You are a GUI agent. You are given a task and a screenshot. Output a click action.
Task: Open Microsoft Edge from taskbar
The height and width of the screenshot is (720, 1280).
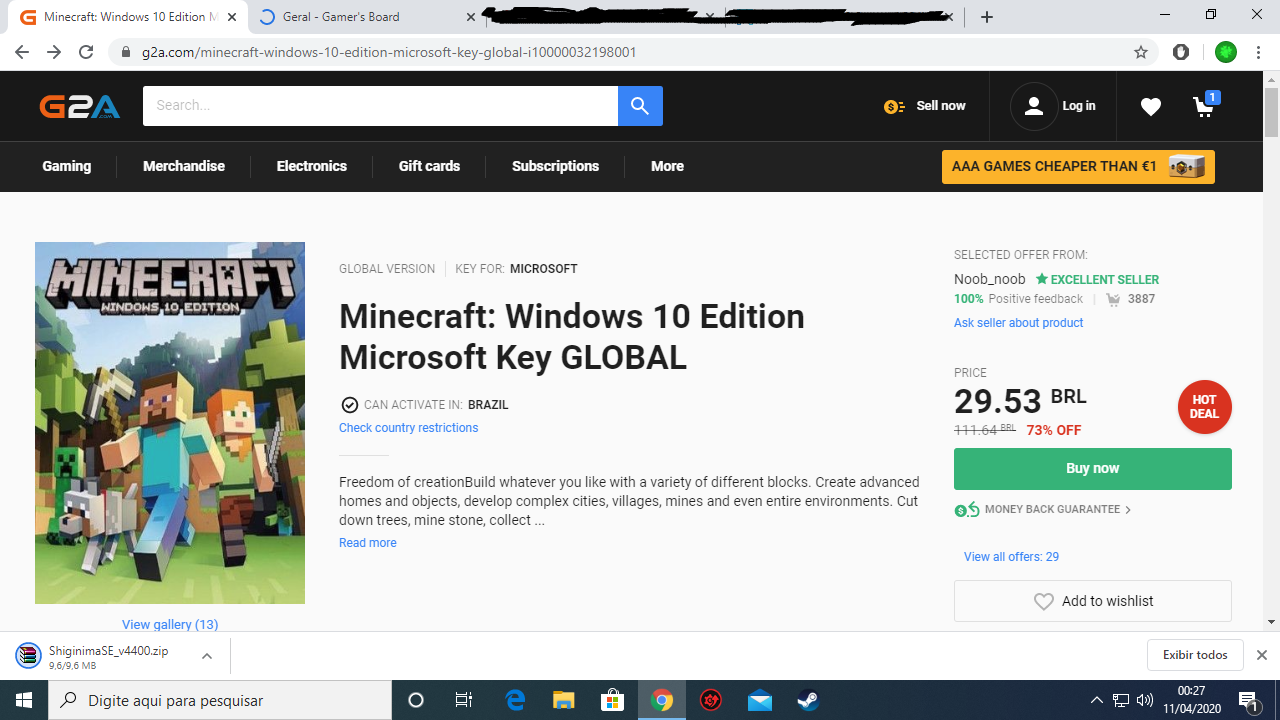click(x=515, y=701)
